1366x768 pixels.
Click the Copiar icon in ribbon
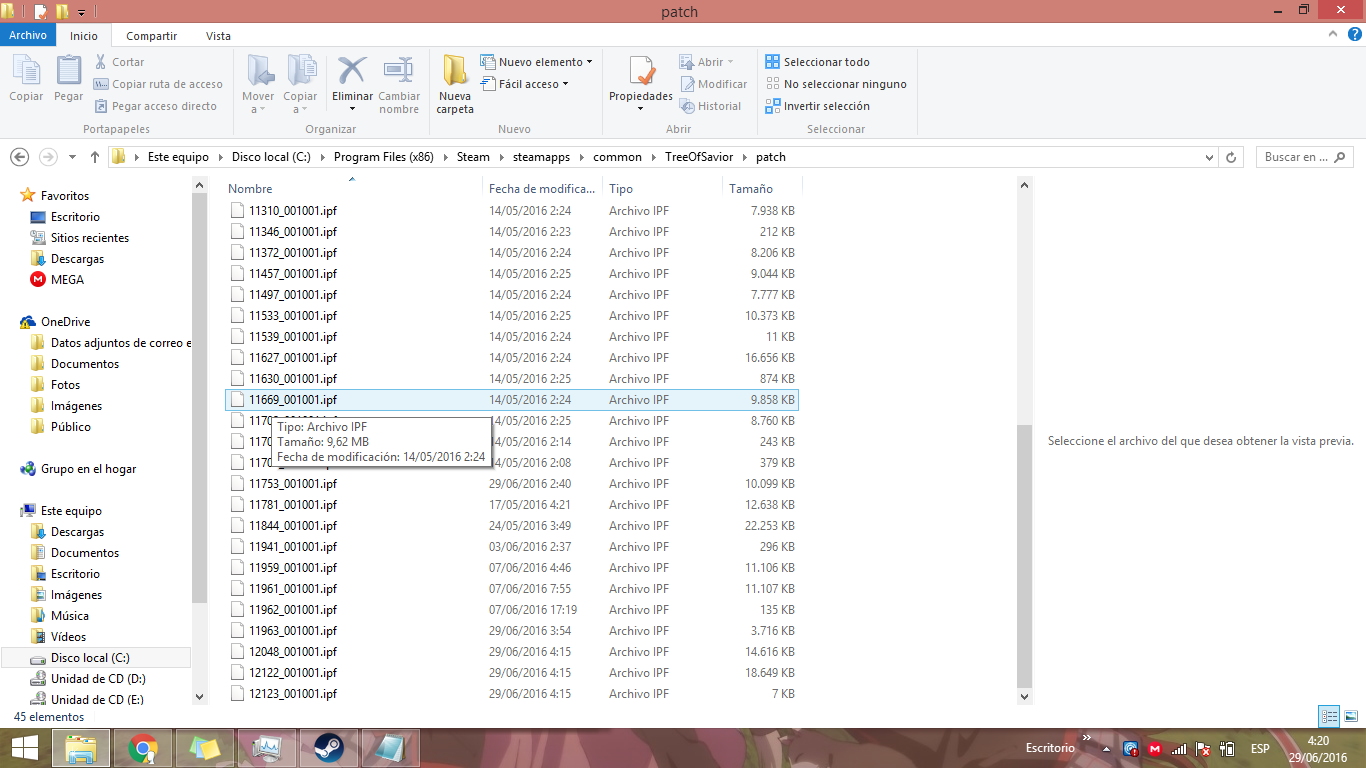coord(26,72)
